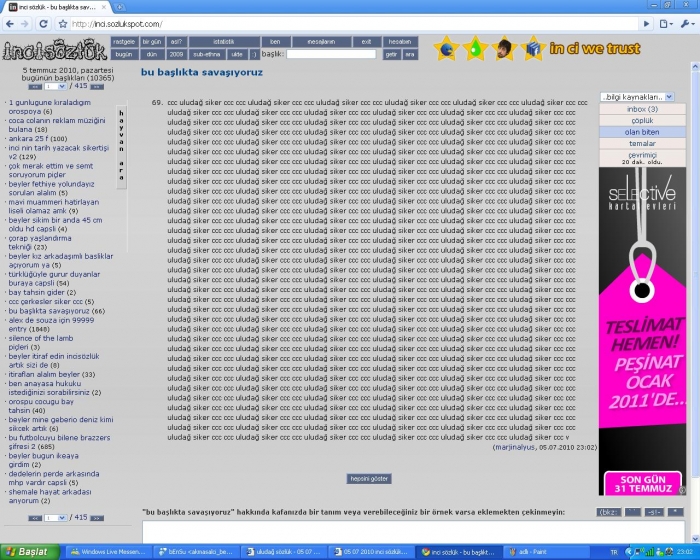
Task: Go to previous page of today's list, top
Action: click(35, 87)
